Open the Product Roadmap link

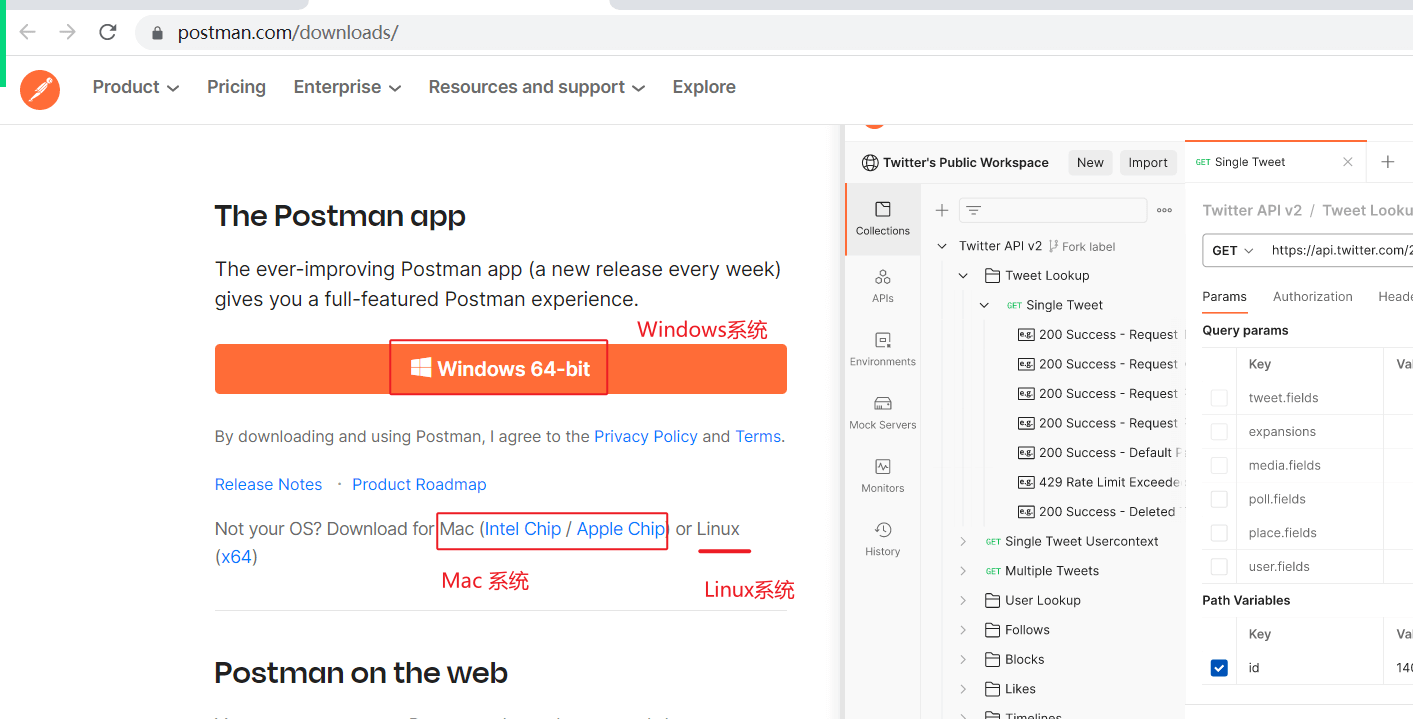[419, 485]
